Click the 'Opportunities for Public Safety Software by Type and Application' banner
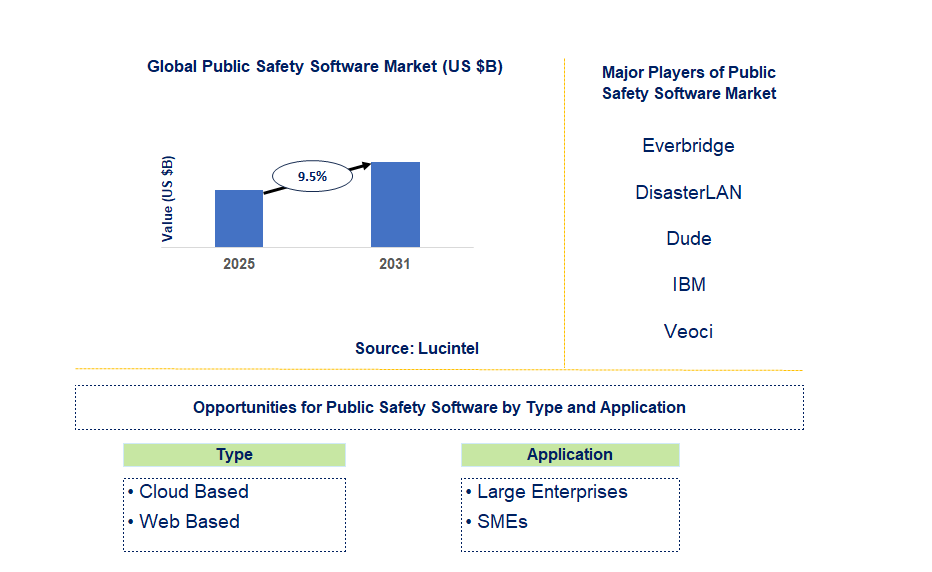The height and width of the screenshot is (572, 932). [x=439, y=407]
